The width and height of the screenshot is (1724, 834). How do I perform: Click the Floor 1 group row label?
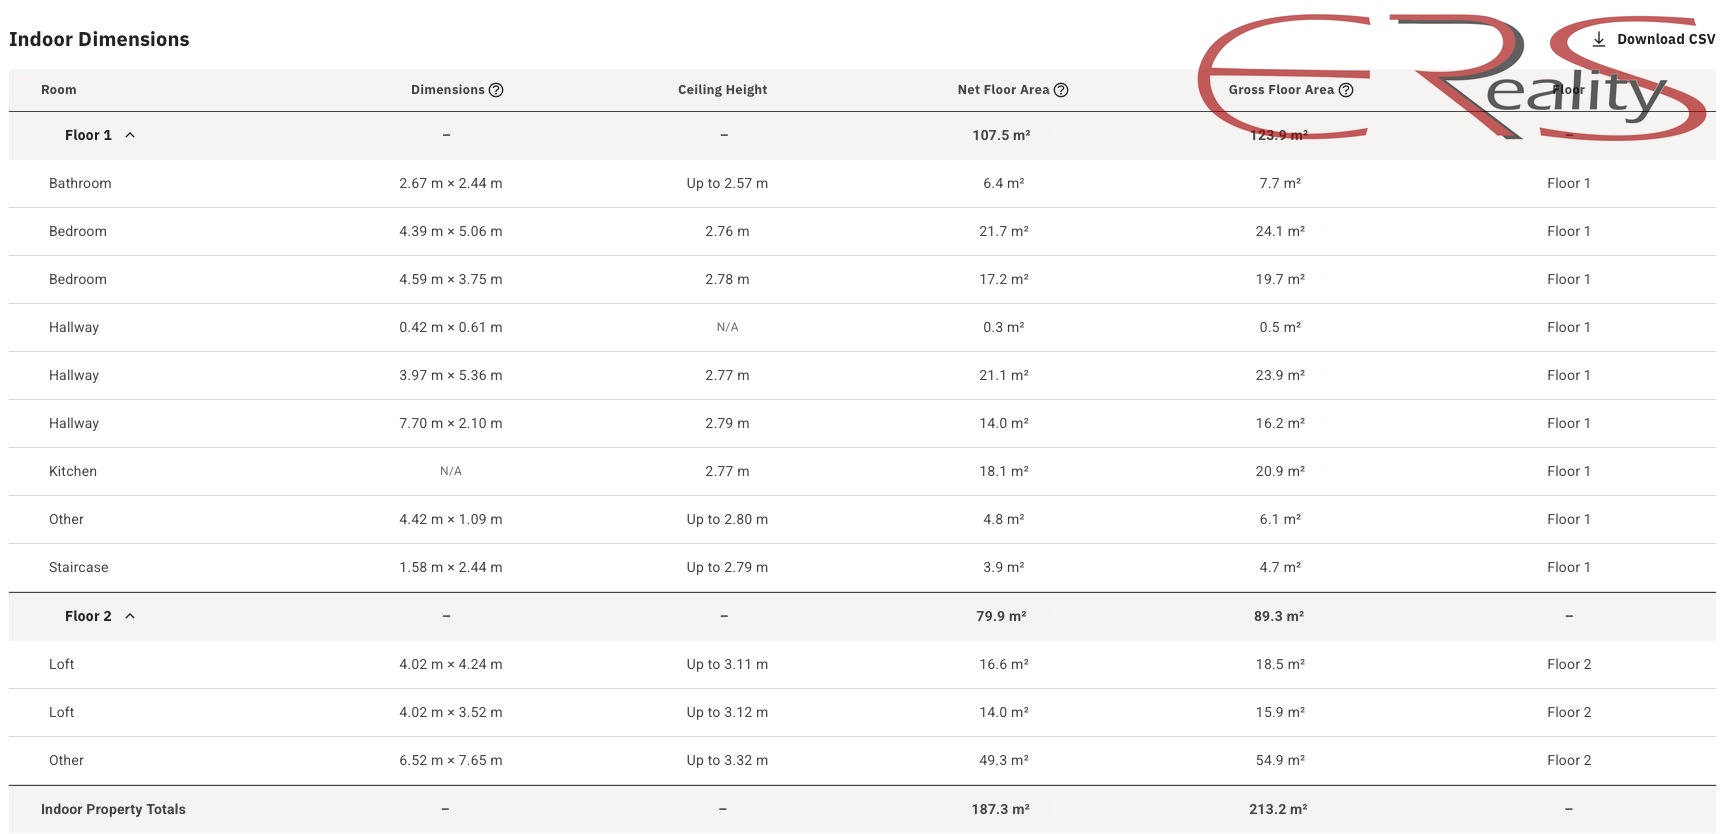[x=88, y=135]
